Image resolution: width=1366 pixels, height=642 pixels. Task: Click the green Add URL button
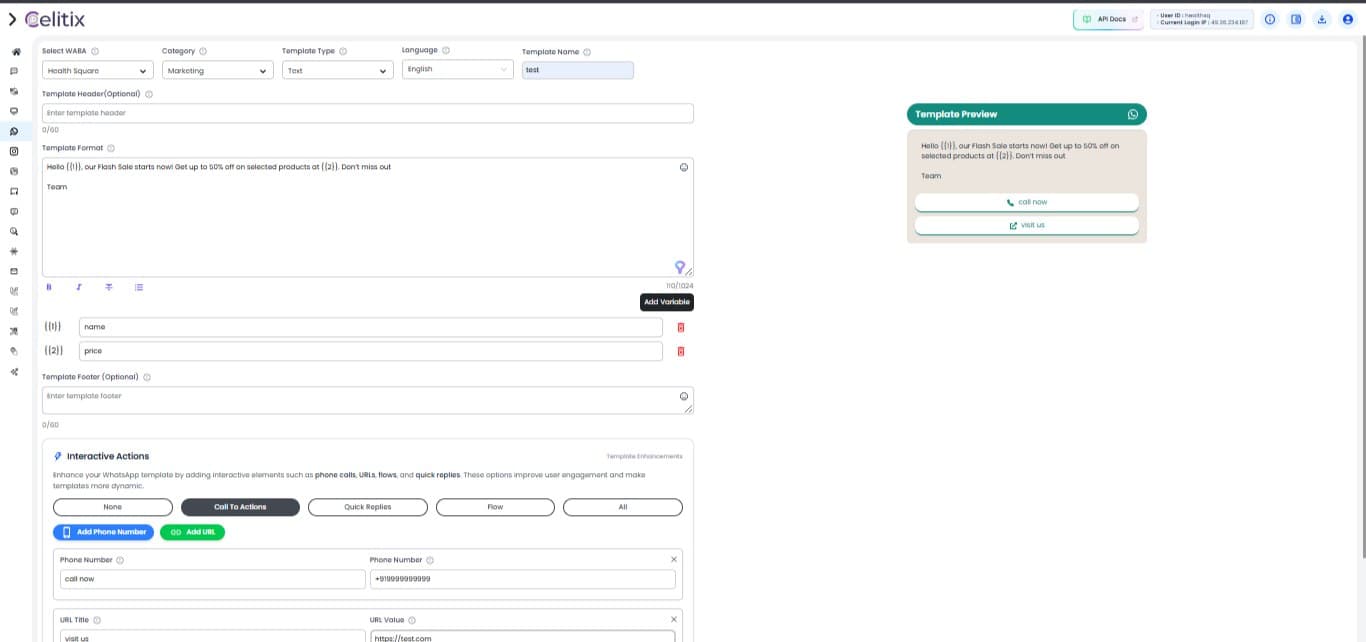click(x=193, y=532)
